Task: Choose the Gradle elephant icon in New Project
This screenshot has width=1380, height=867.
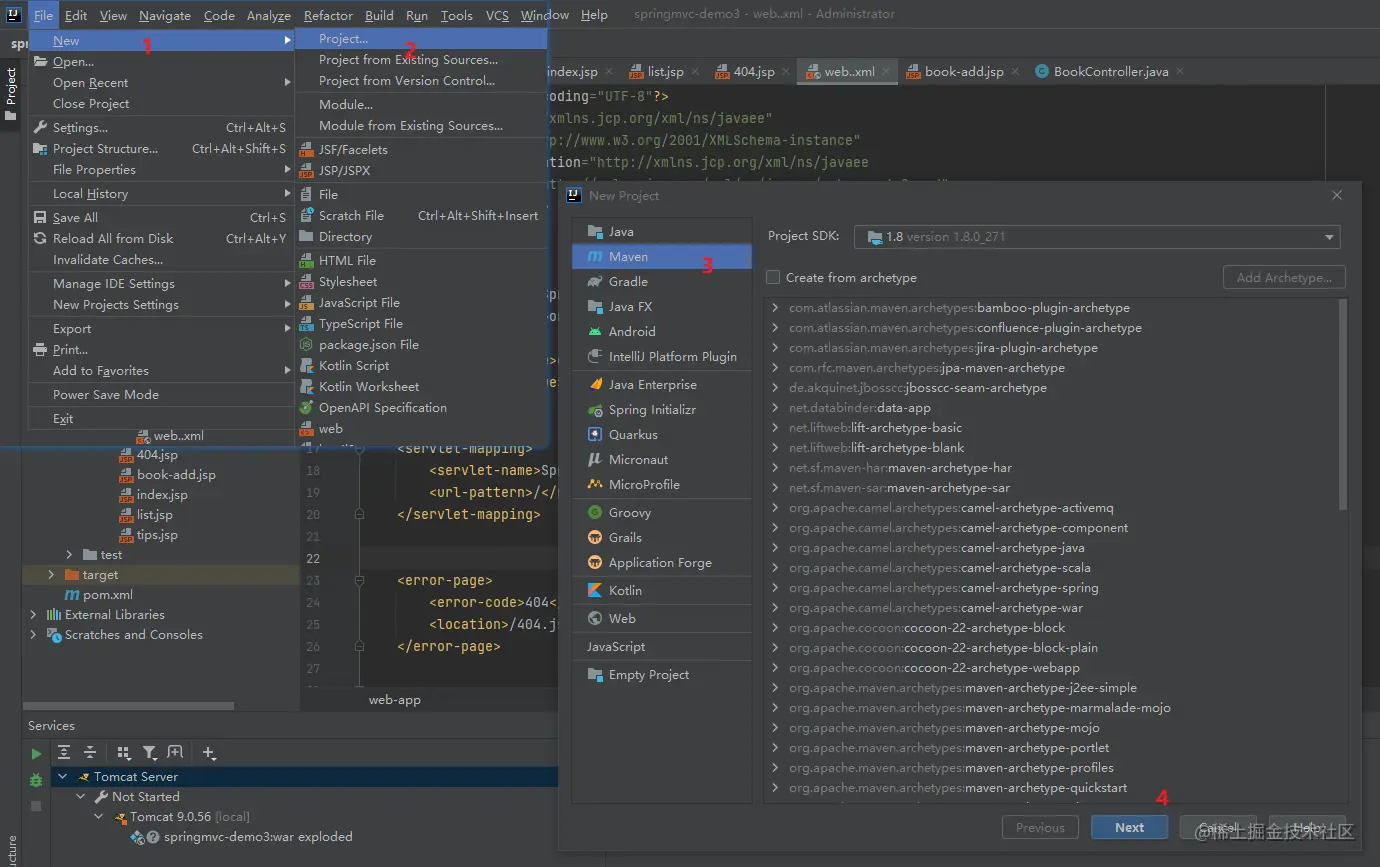Action: 595,282
